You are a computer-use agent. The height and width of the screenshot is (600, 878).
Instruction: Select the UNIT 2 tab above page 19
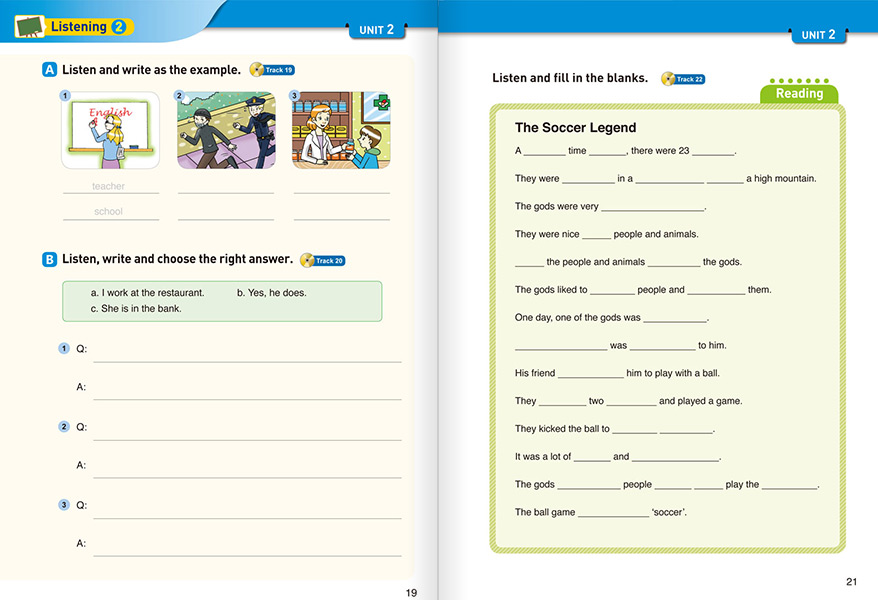[x=376, y=30]
